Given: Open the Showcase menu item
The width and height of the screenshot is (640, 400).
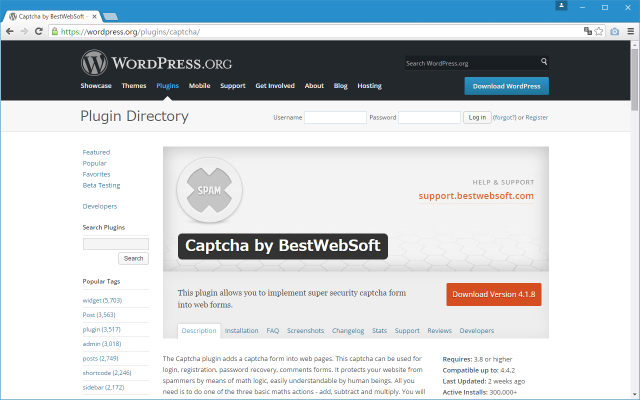Looking at the screenshot, I should coord(96,86).
